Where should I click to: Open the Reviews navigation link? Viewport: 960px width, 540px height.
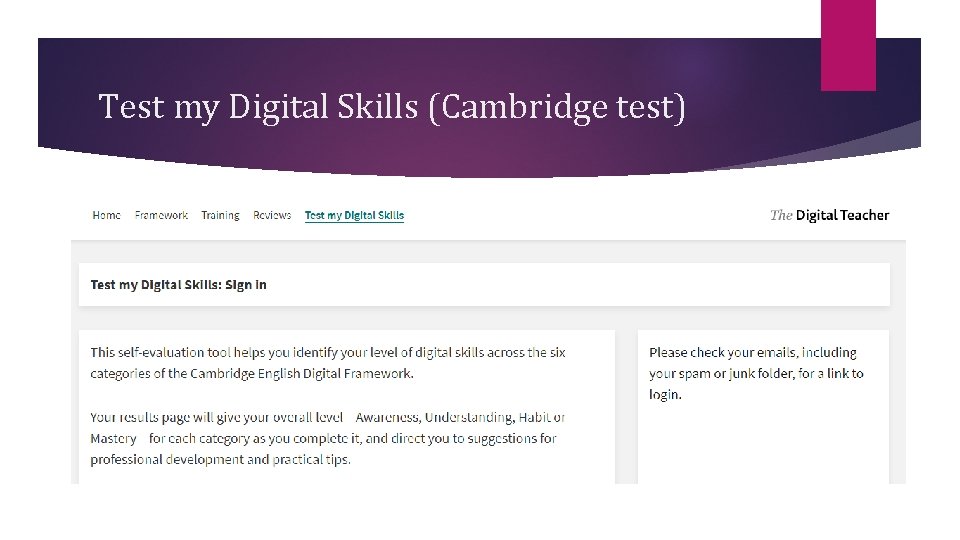tap(272, 215)
